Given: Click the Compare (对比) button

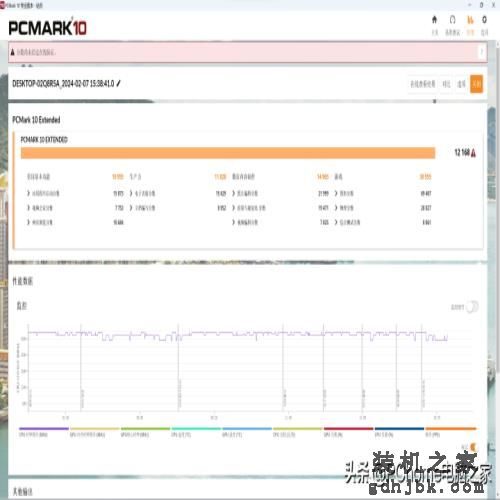Looking at the screenshot, I should tap(446, 84).
